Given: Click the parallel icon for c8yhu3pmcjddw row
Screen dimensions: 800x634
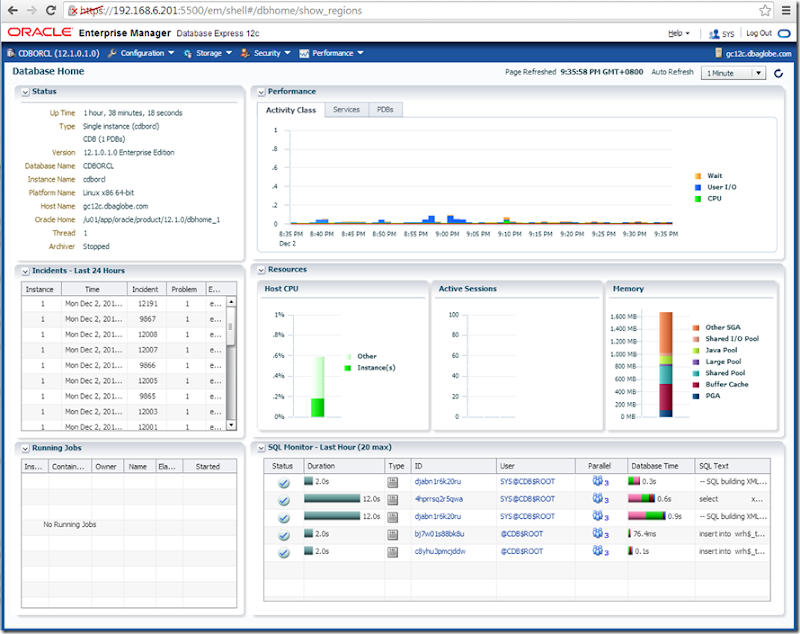Looking at the screenshot, I should pyautogui.click(x=598, y=551).
